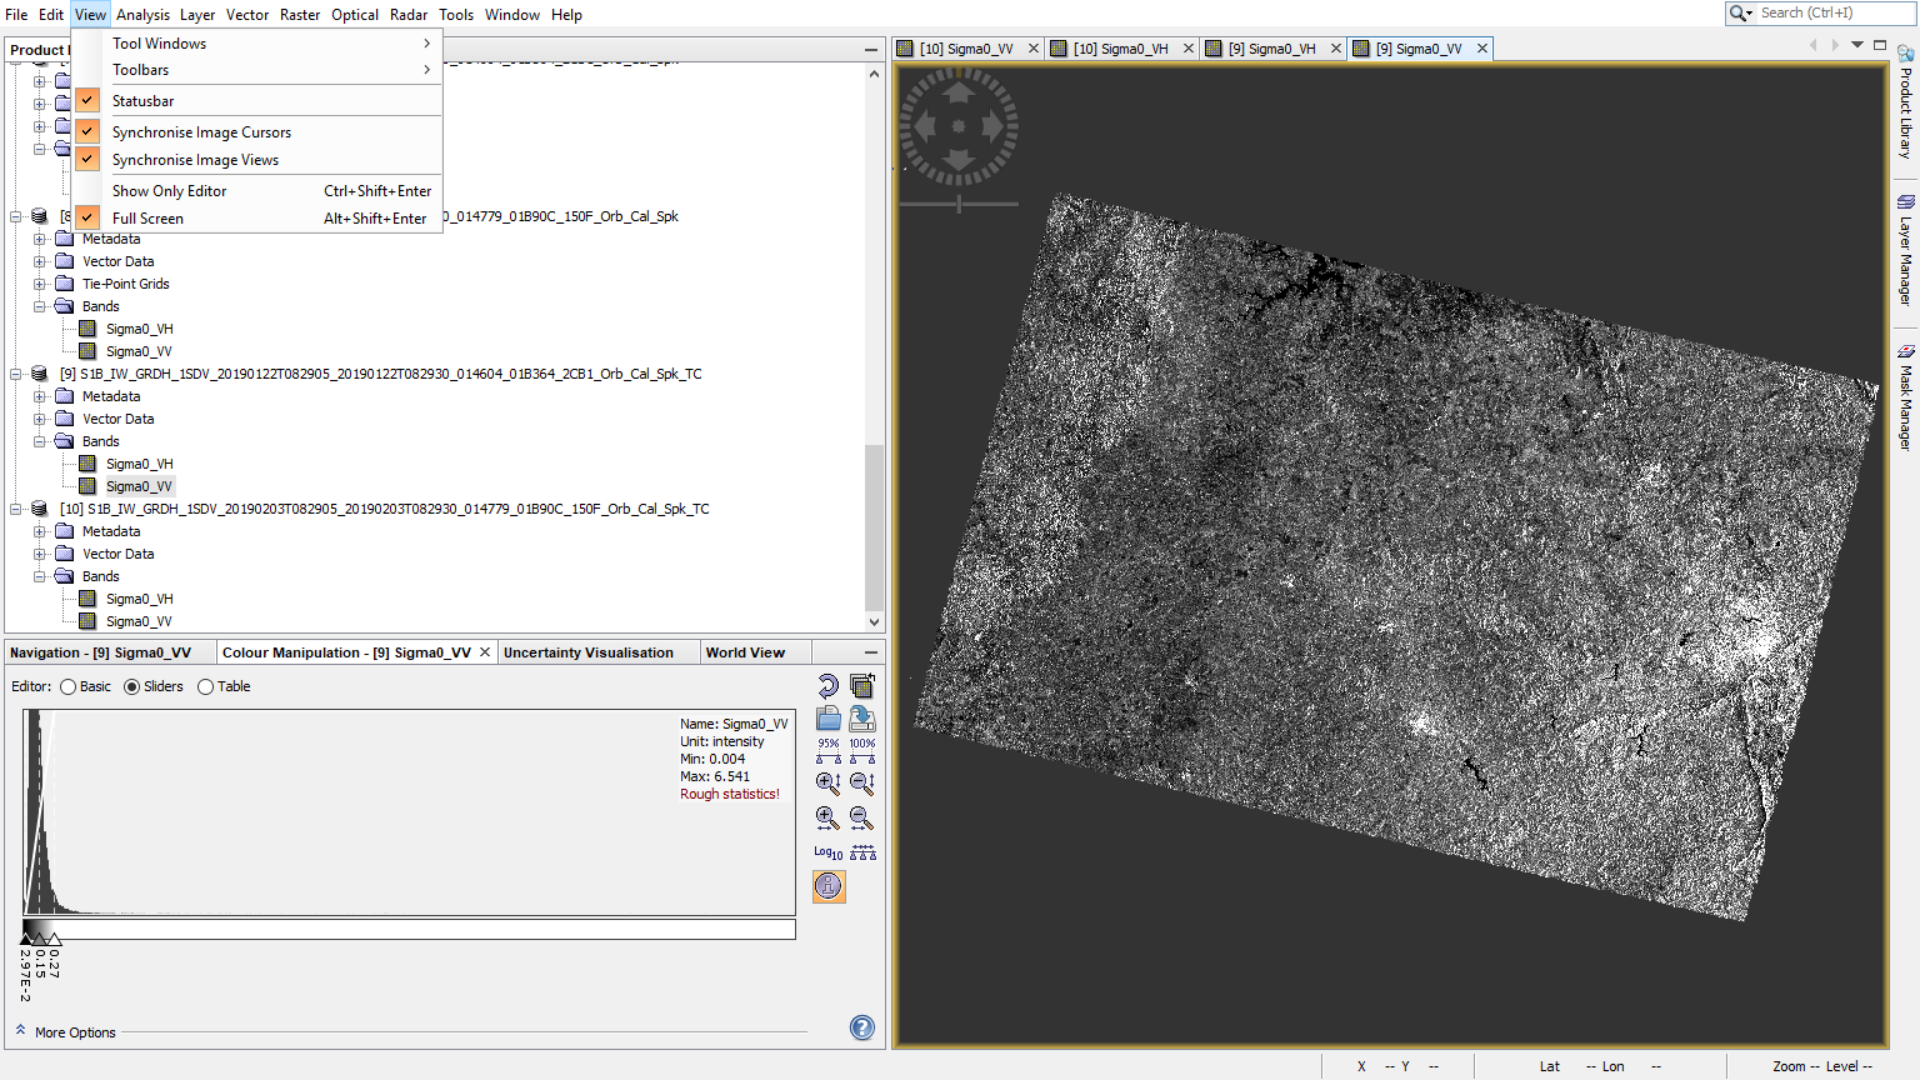Switch to the World View tab
The width and height of the screenshot is (1920, 1080).
pos(745,652)
